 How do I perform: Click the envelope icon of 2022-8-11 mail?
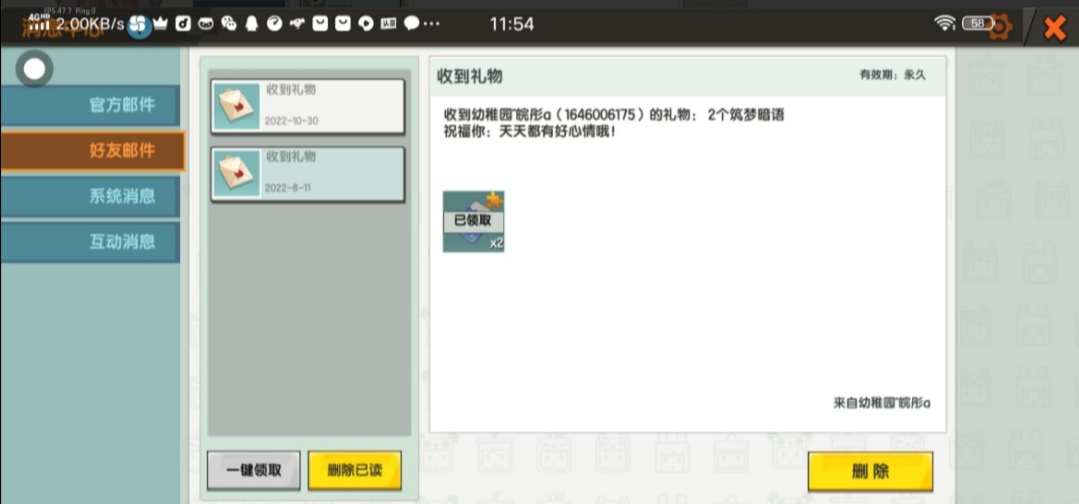(x=237, y=174)
